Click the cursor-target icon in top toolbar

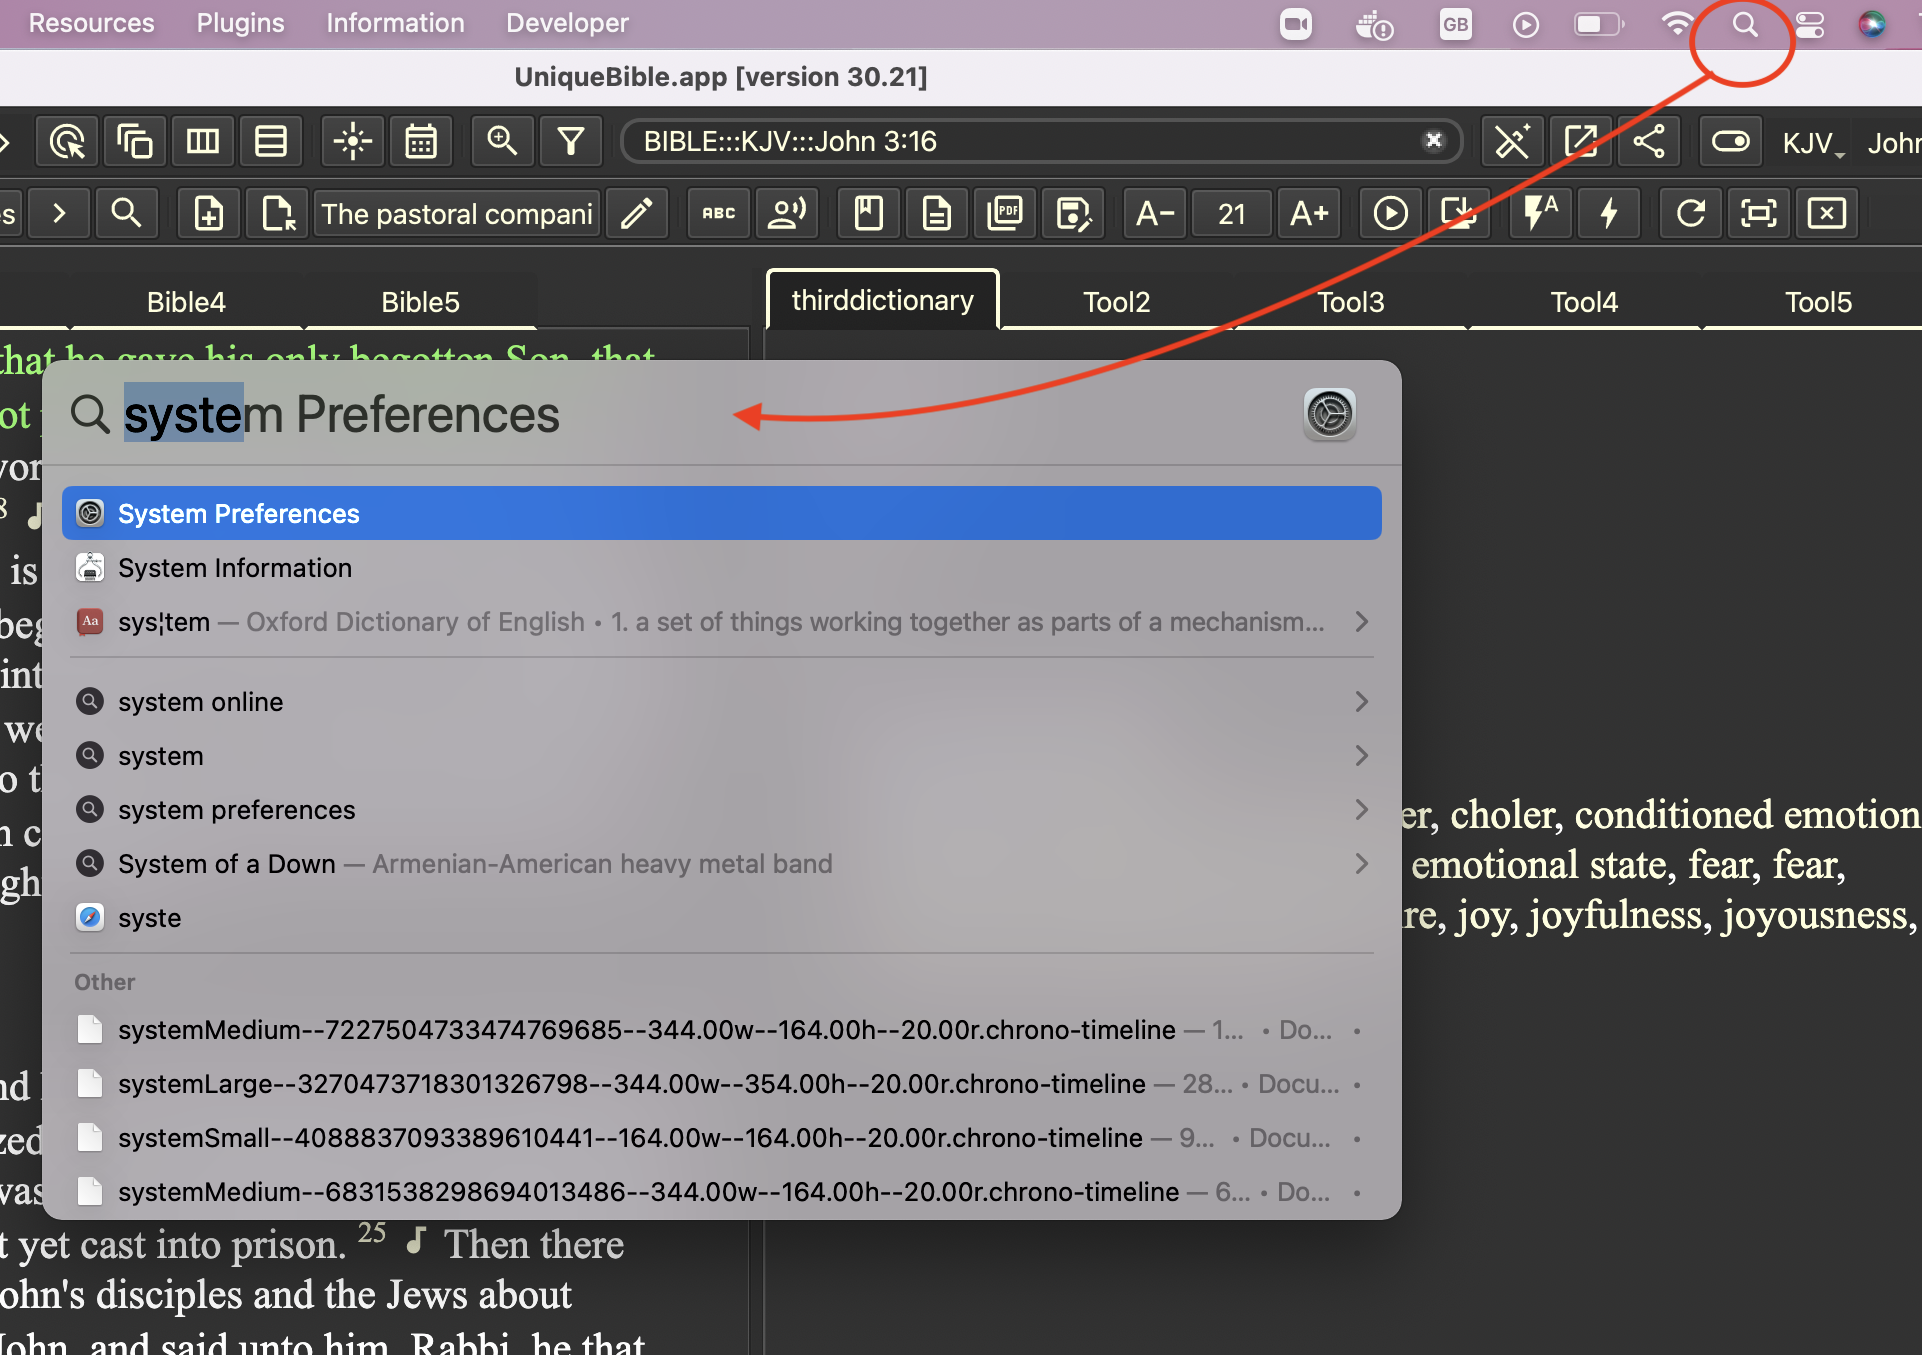pyautogui.click(x=67, y=141)
